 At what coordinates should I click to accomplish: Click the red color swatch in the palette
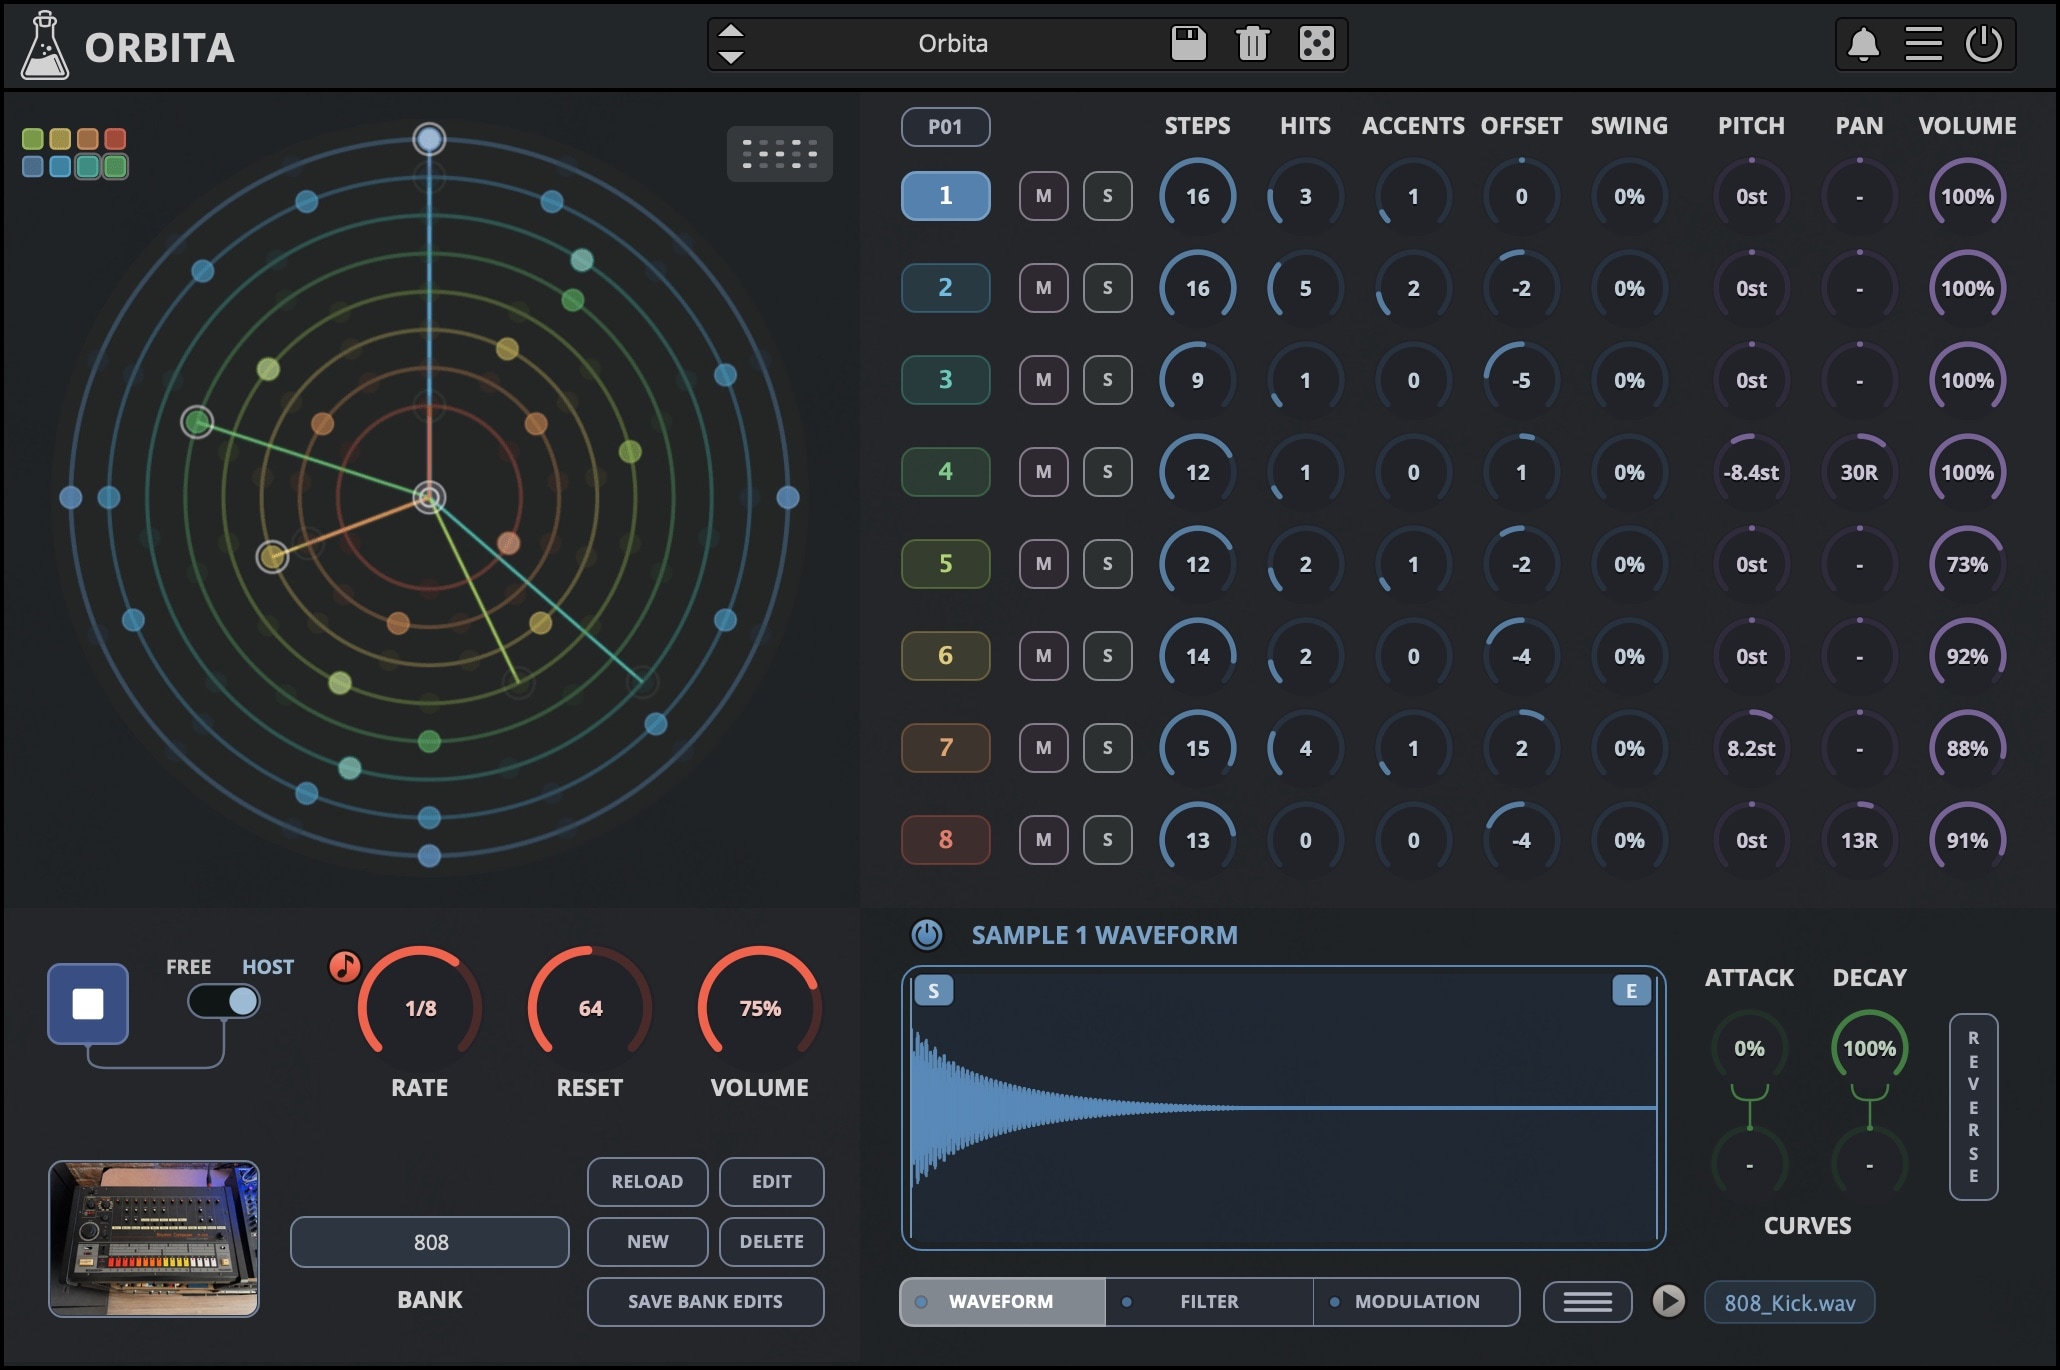pyautogui.click(x=116, y=139)
